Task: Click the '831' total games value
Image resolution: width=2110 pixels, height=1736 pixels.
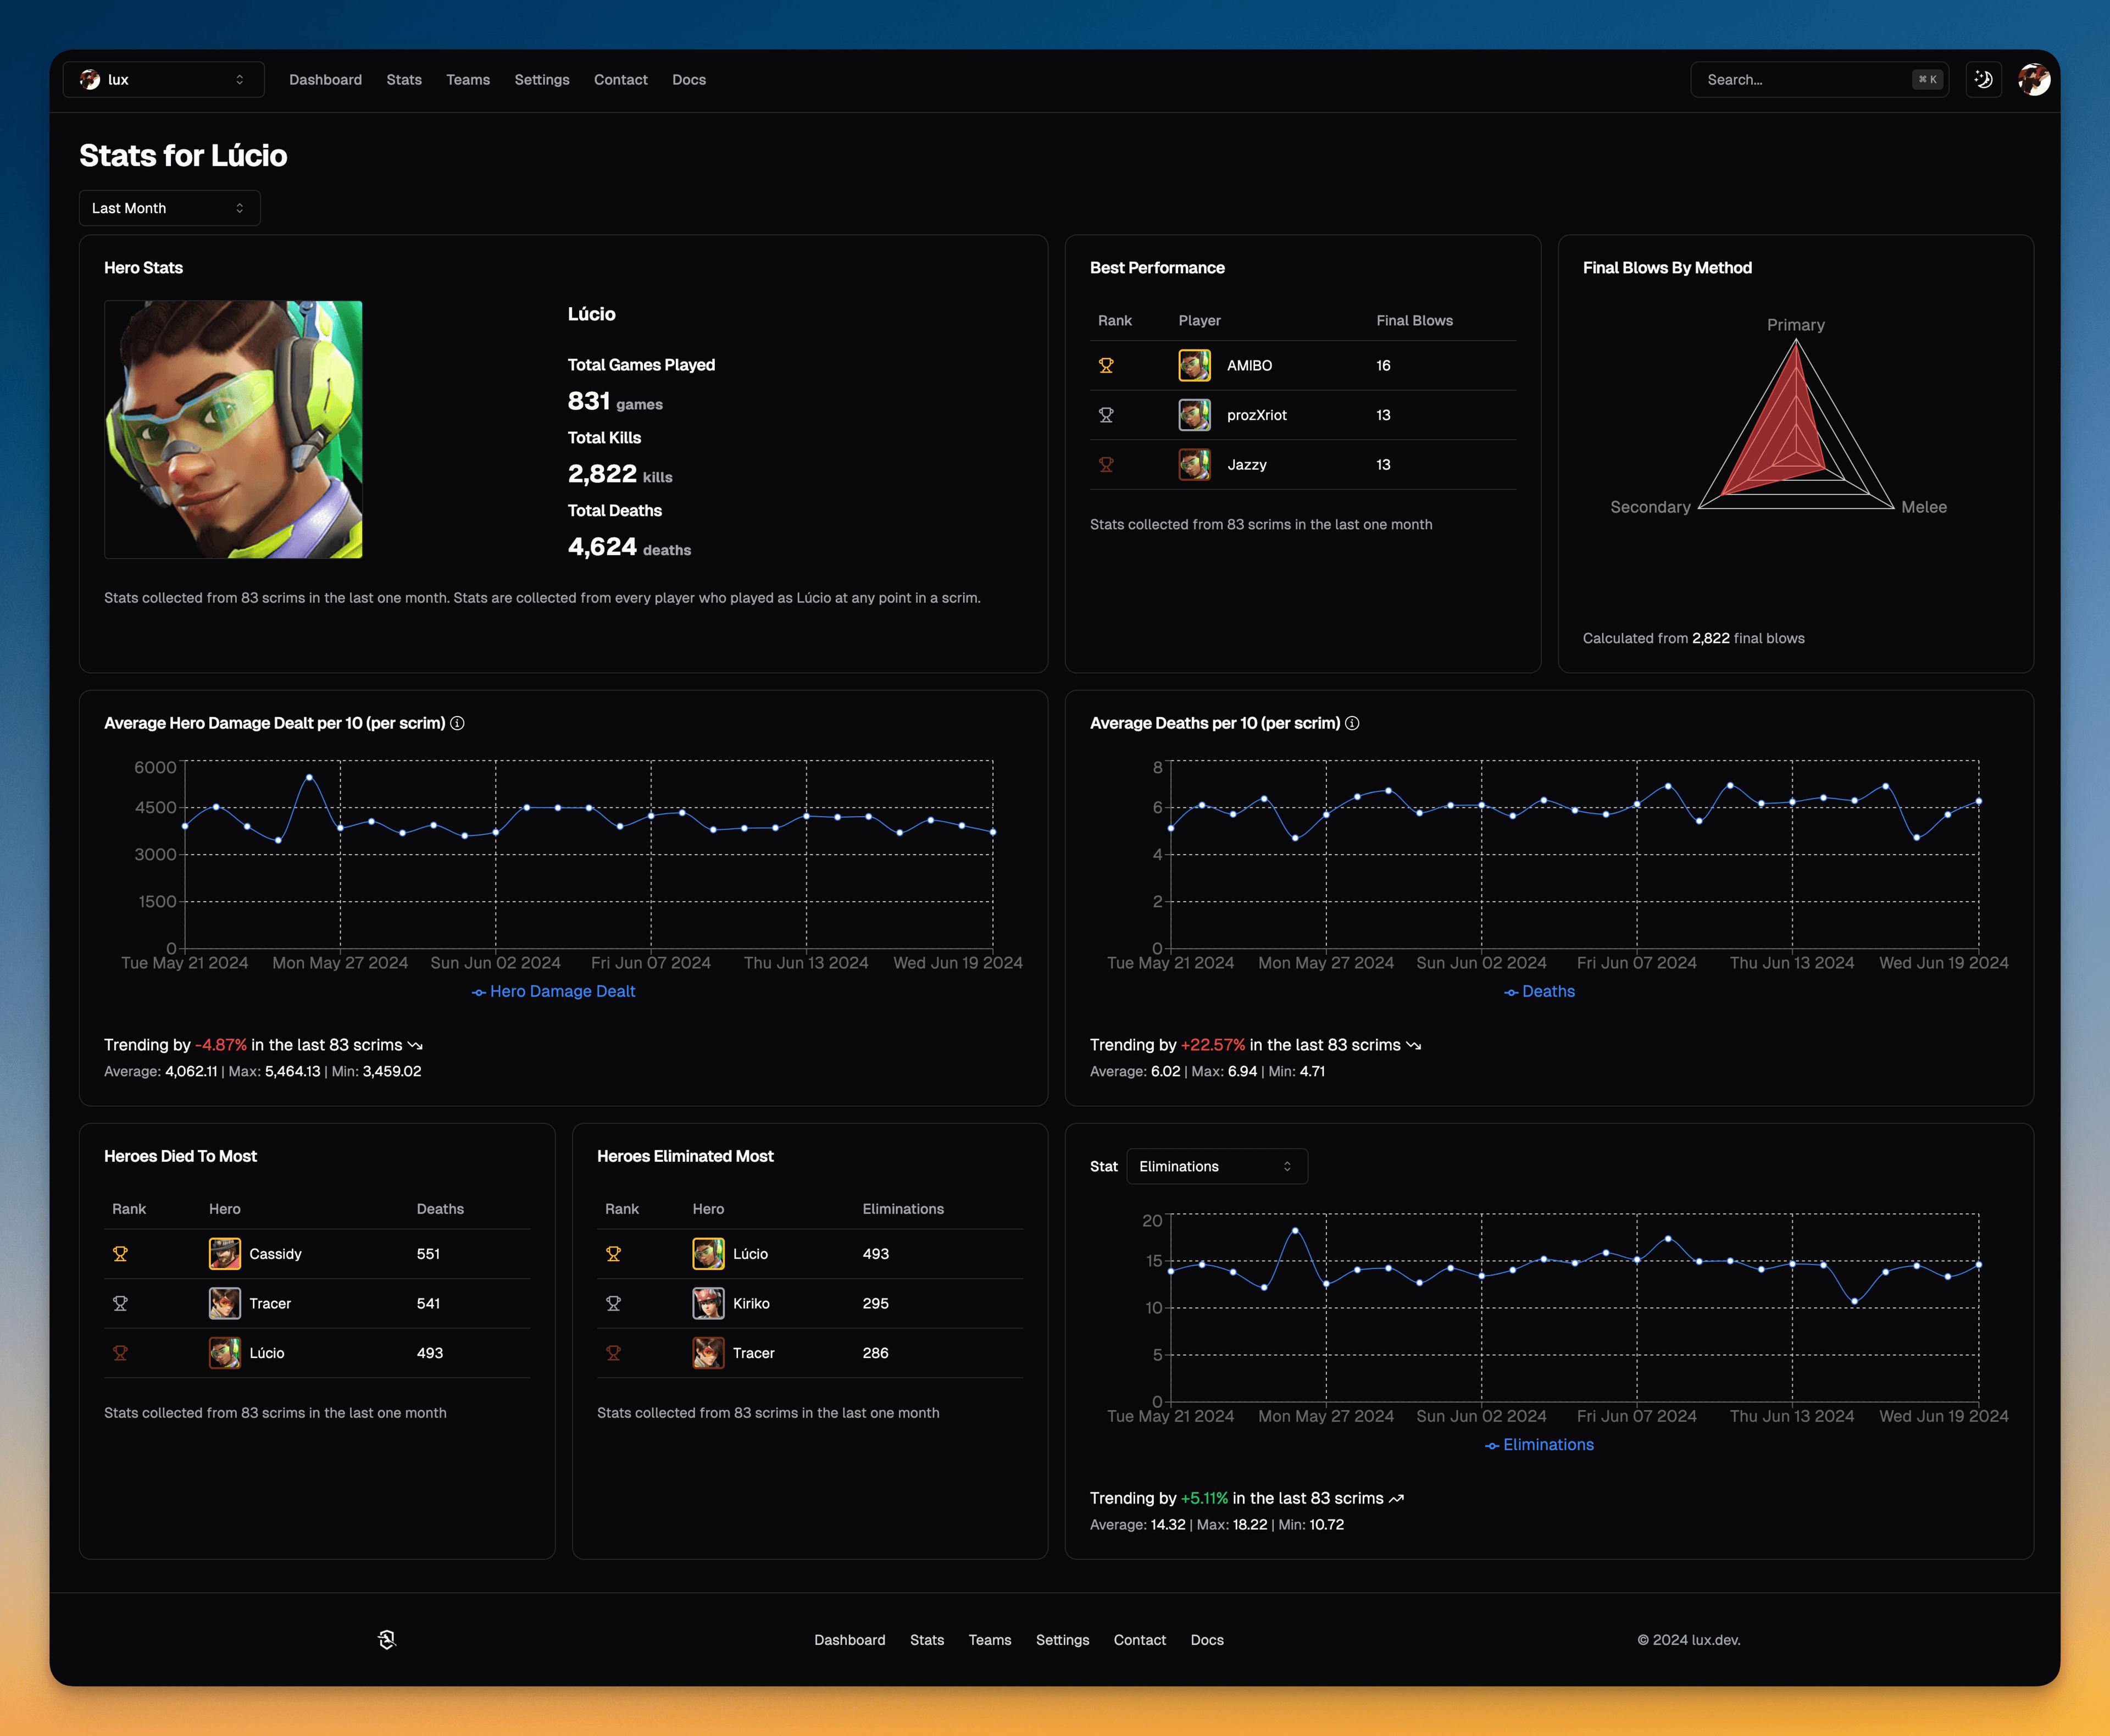Action: [x=589, y=401]
